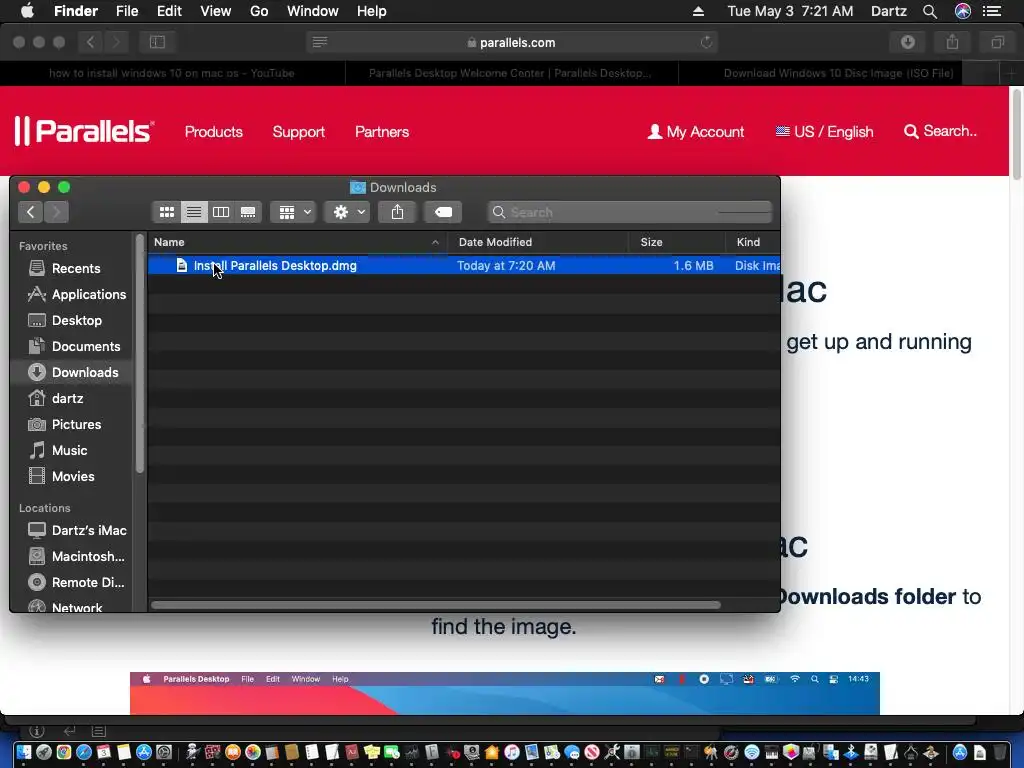Click the horizontal scrollbar in Finder window
This screenshot has width=1024, height=768.
coord(436,605)
